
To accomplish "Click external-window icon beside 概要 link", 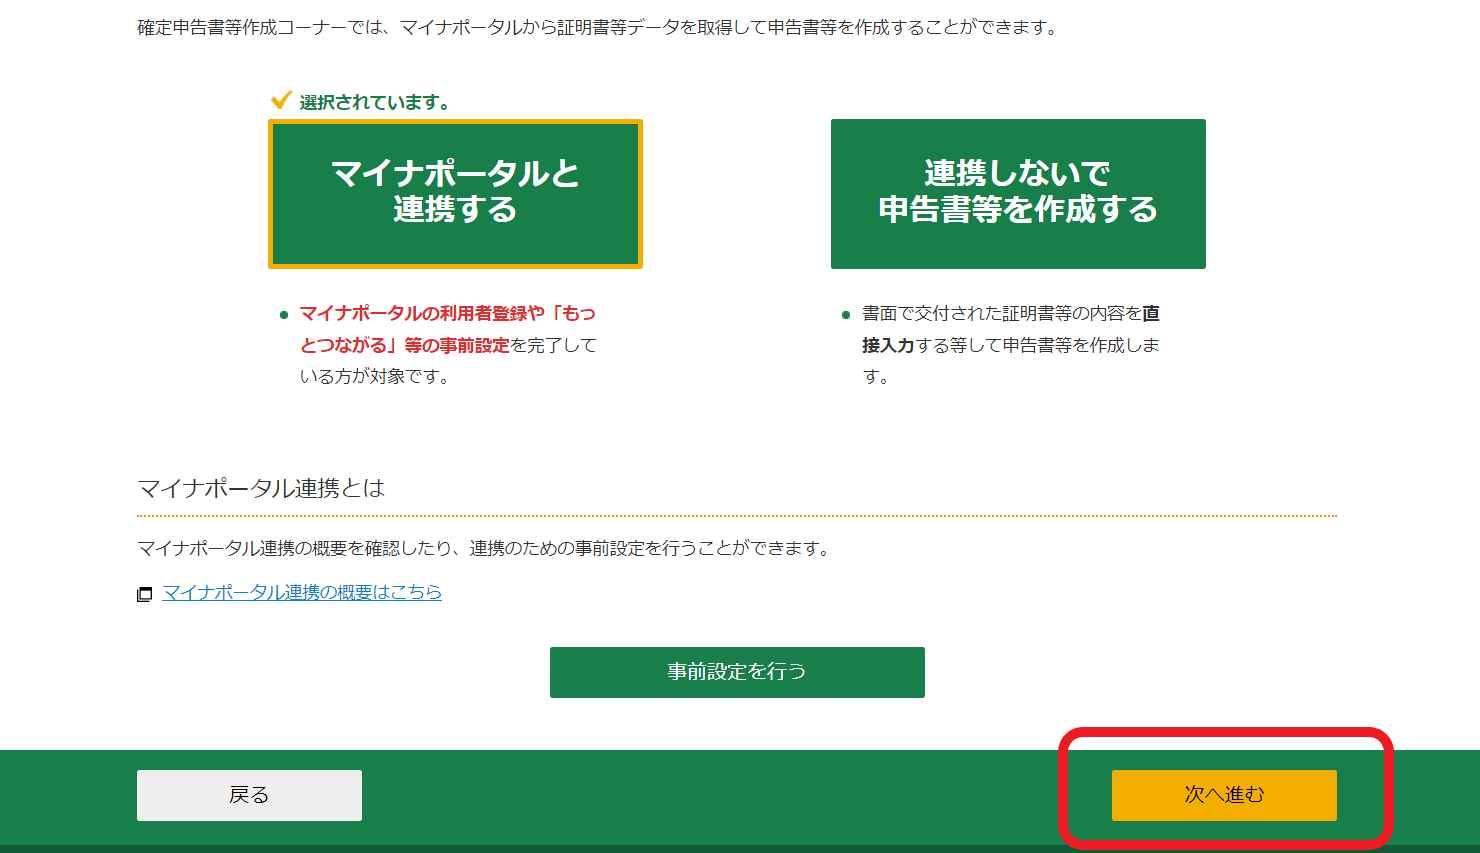I will (x=145, y=594).
